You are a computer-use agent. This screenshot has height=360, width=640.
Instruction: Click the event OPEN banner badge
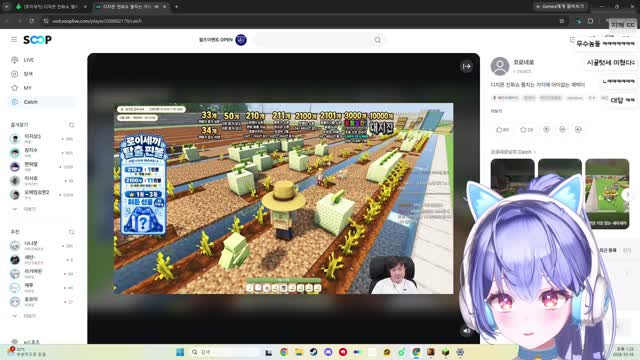(223, 40)
